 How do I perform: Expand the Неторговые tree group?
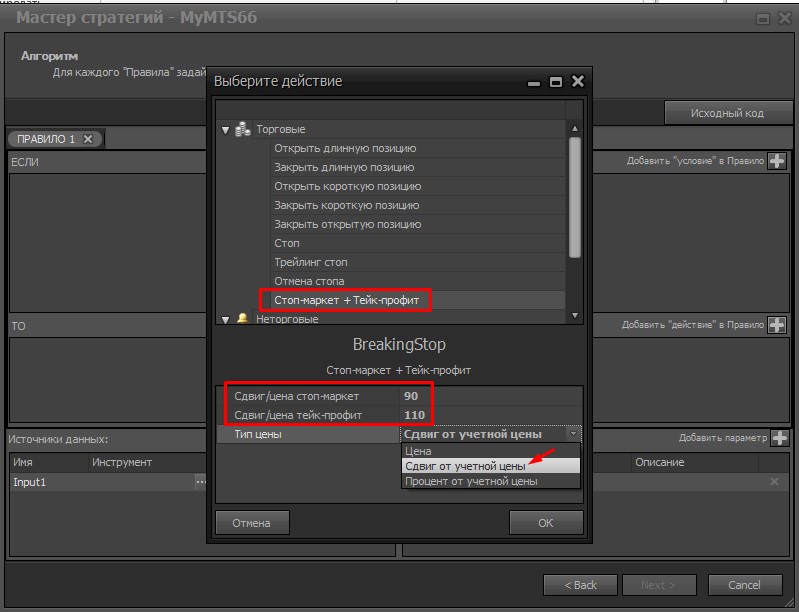[x=225, y=319]
